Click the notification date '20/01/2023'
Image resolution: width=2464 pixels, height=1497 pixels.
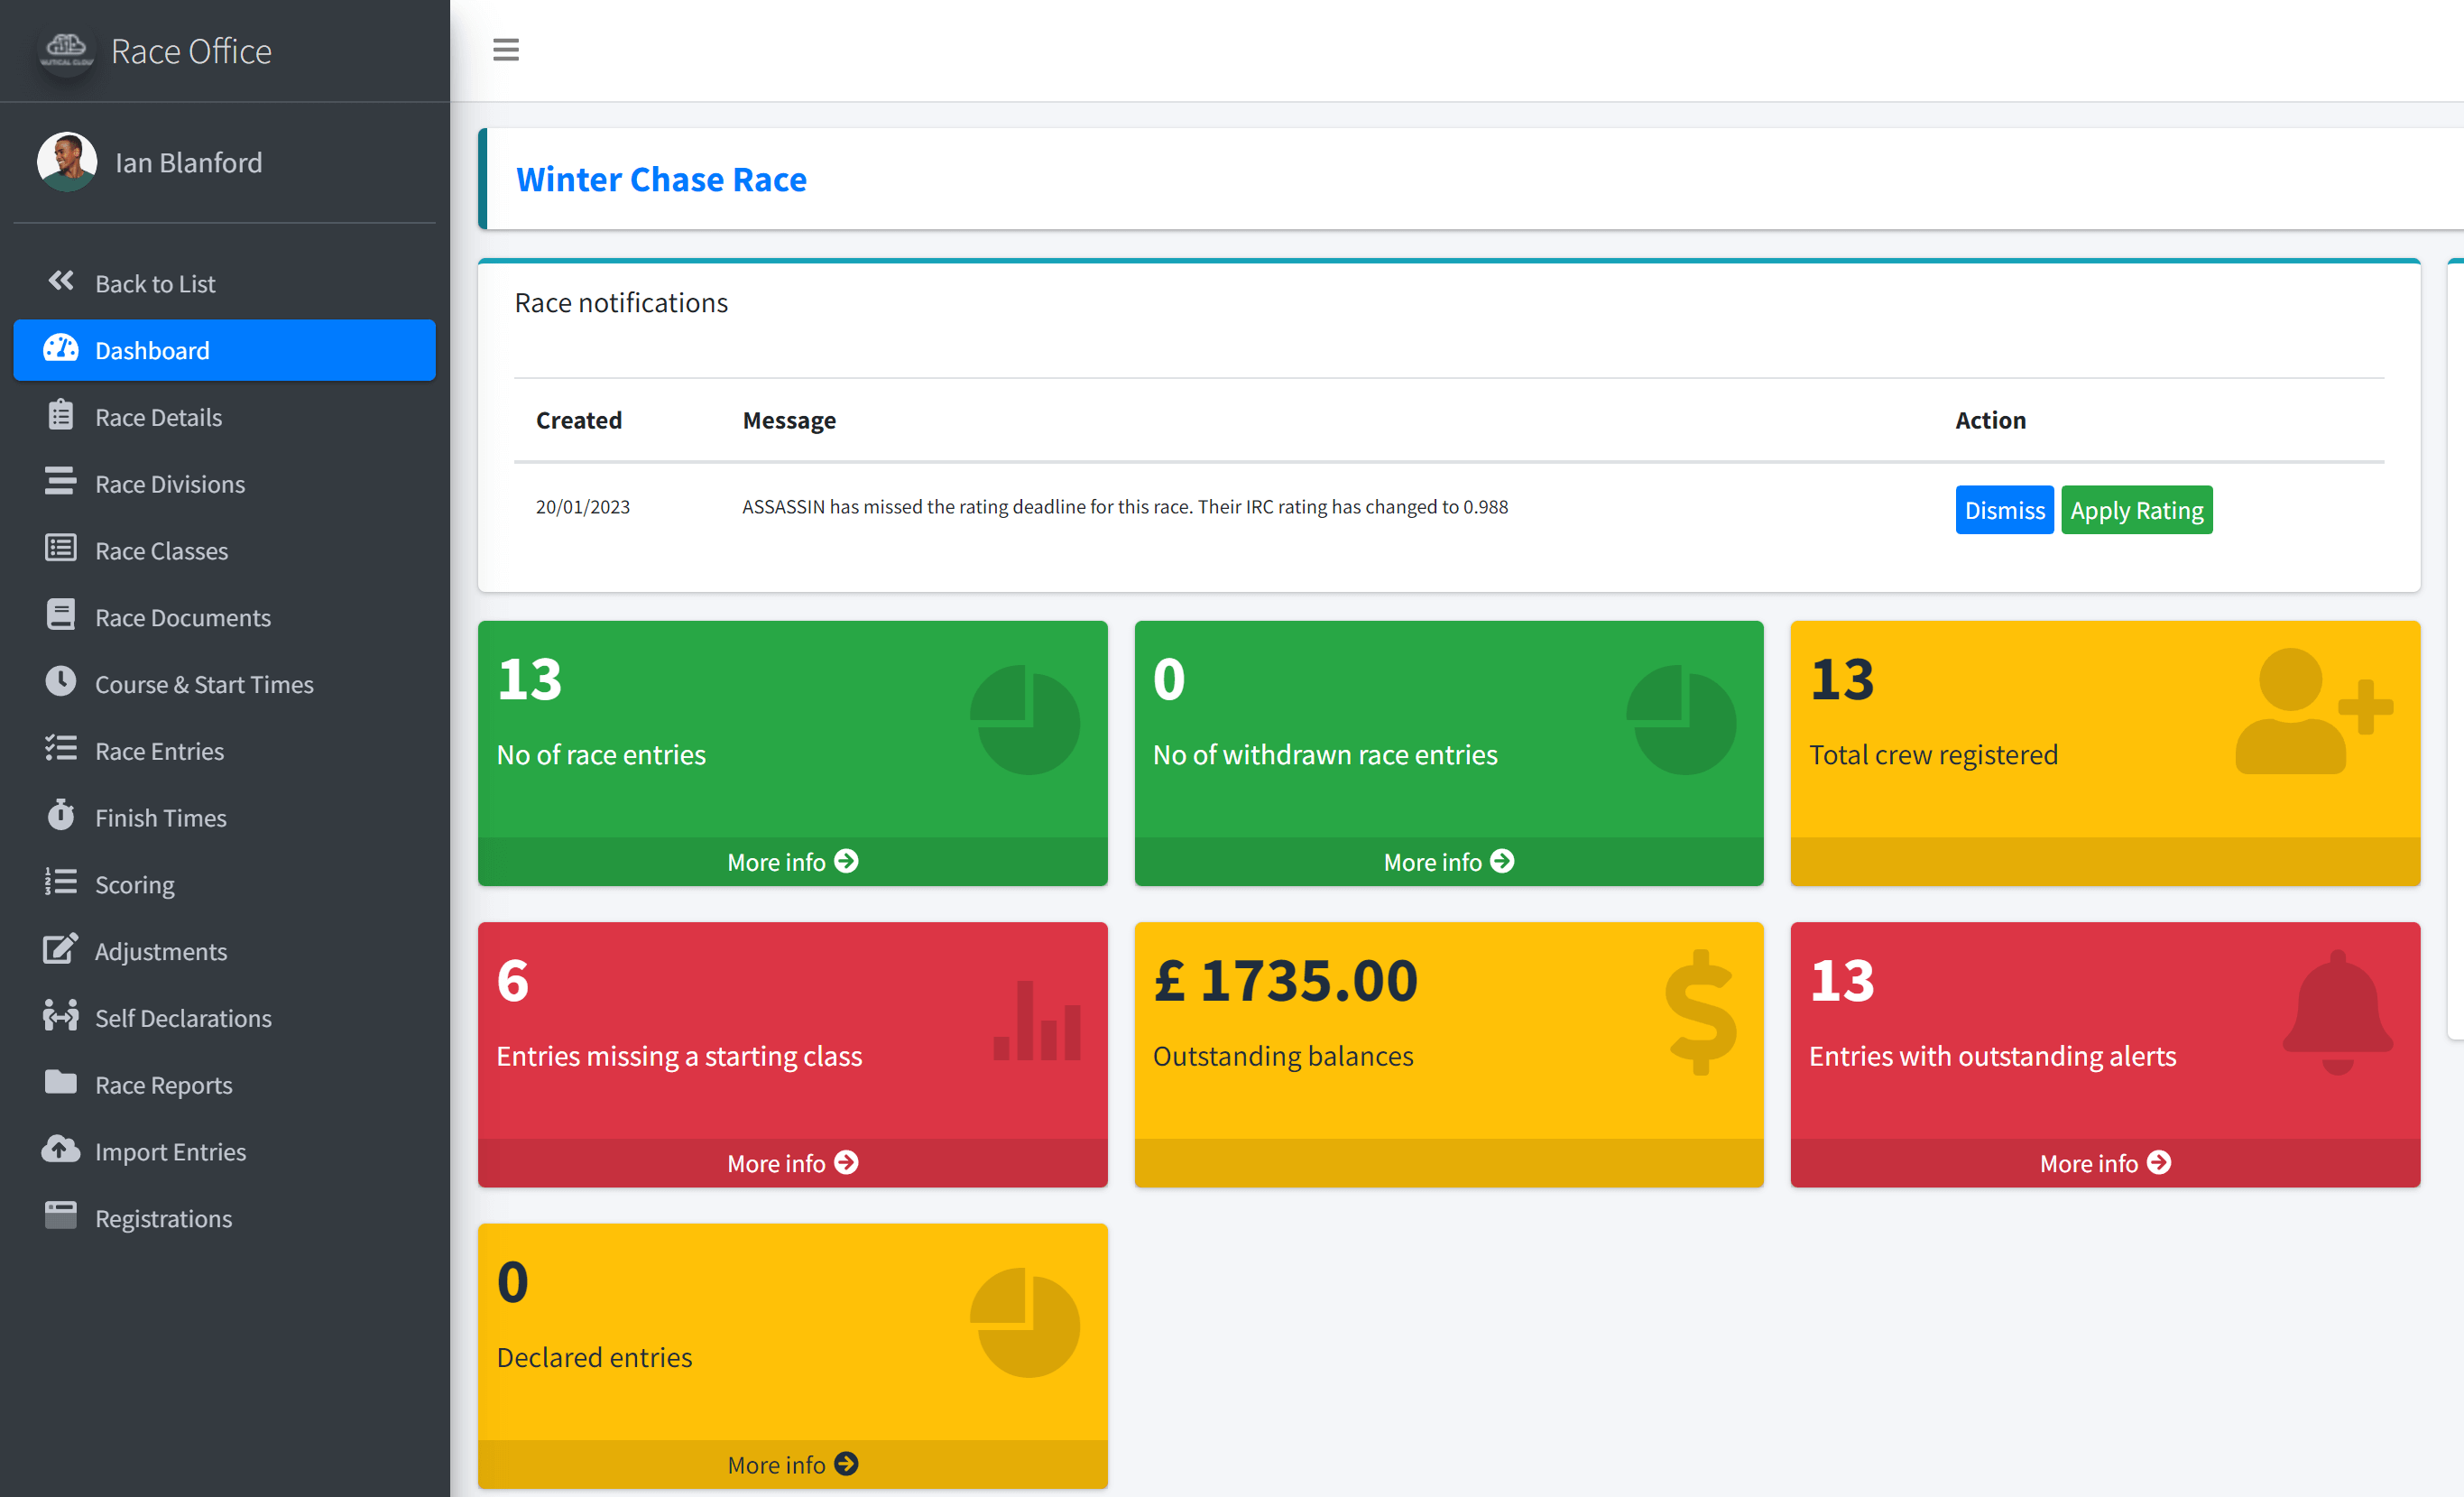583,507
